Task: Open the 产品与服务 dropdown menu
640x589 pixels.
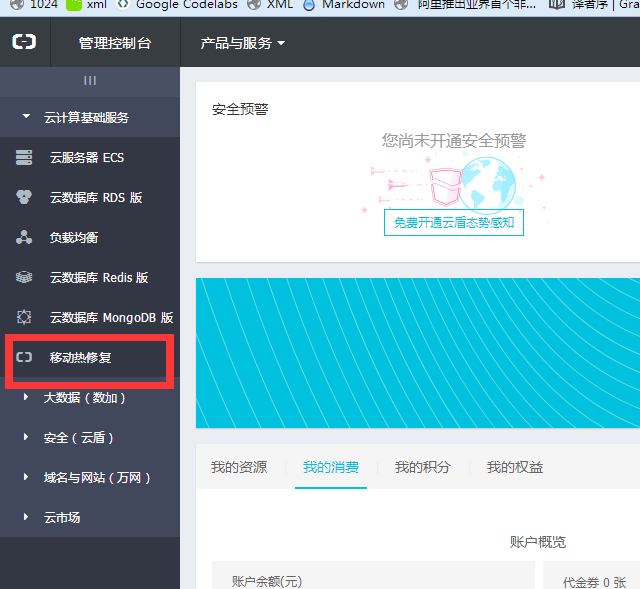Action: pos(242,43)
